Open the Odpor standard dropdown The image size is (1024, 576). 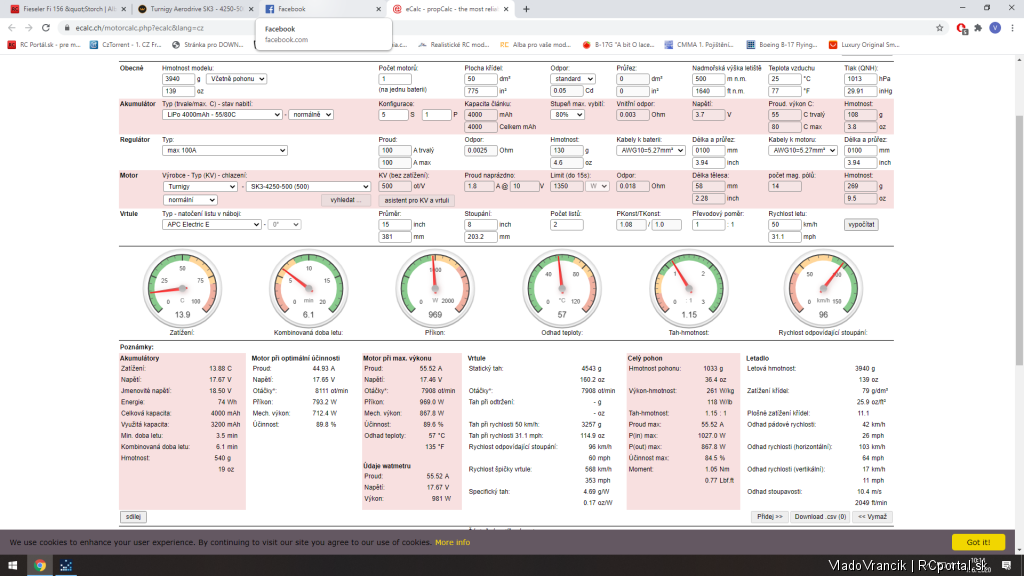[x=572, y=79]
